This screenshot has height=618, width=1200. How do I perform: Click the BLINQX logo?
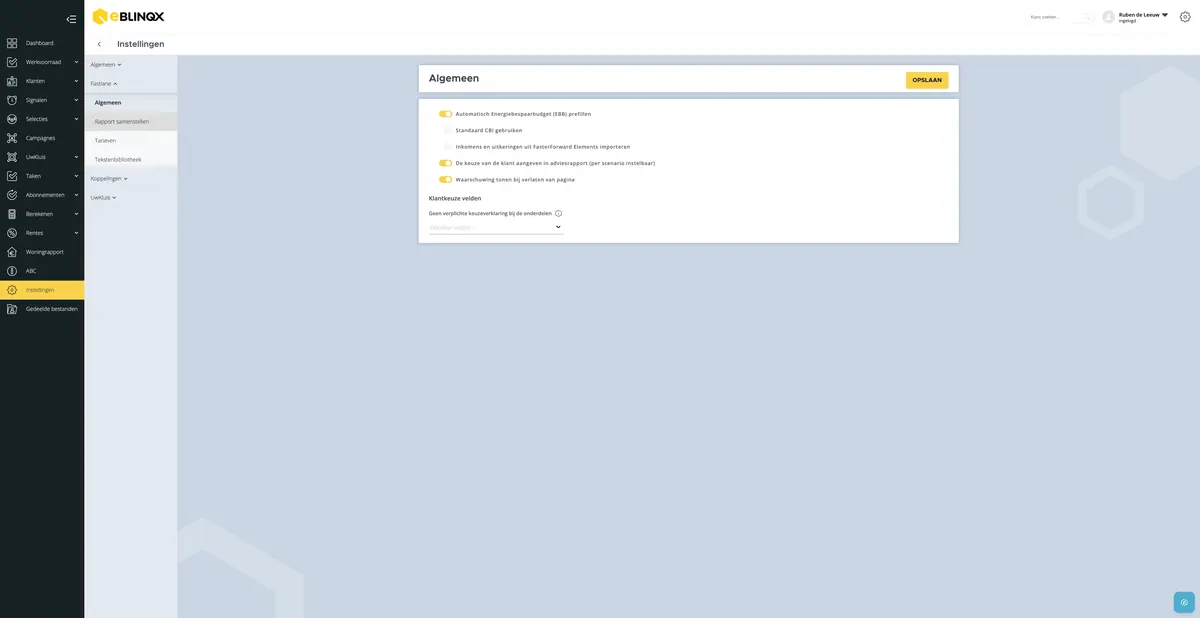[x=129, y=17]
